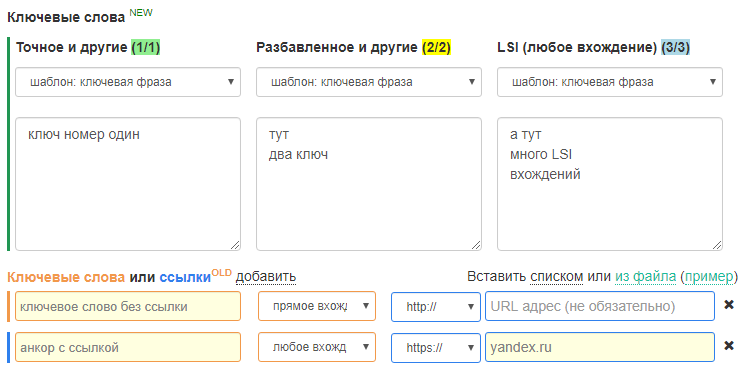
Task: Click resize grip of 'два ключ' textarea
Action: [x=476, y=245]
